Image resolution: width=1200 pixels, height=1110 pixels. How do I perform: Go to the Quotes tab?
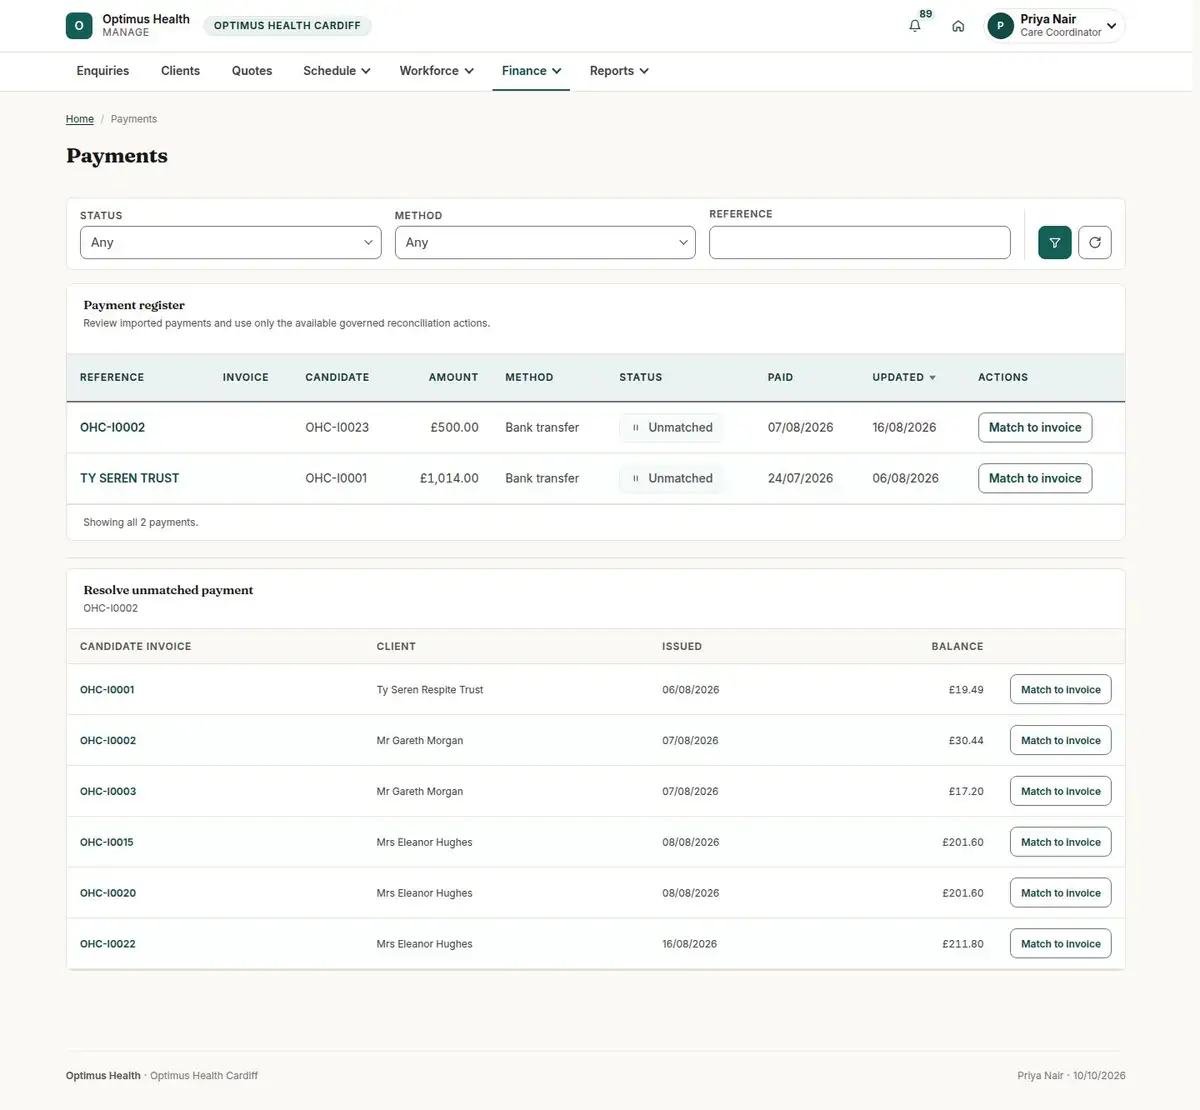(252, 71)
